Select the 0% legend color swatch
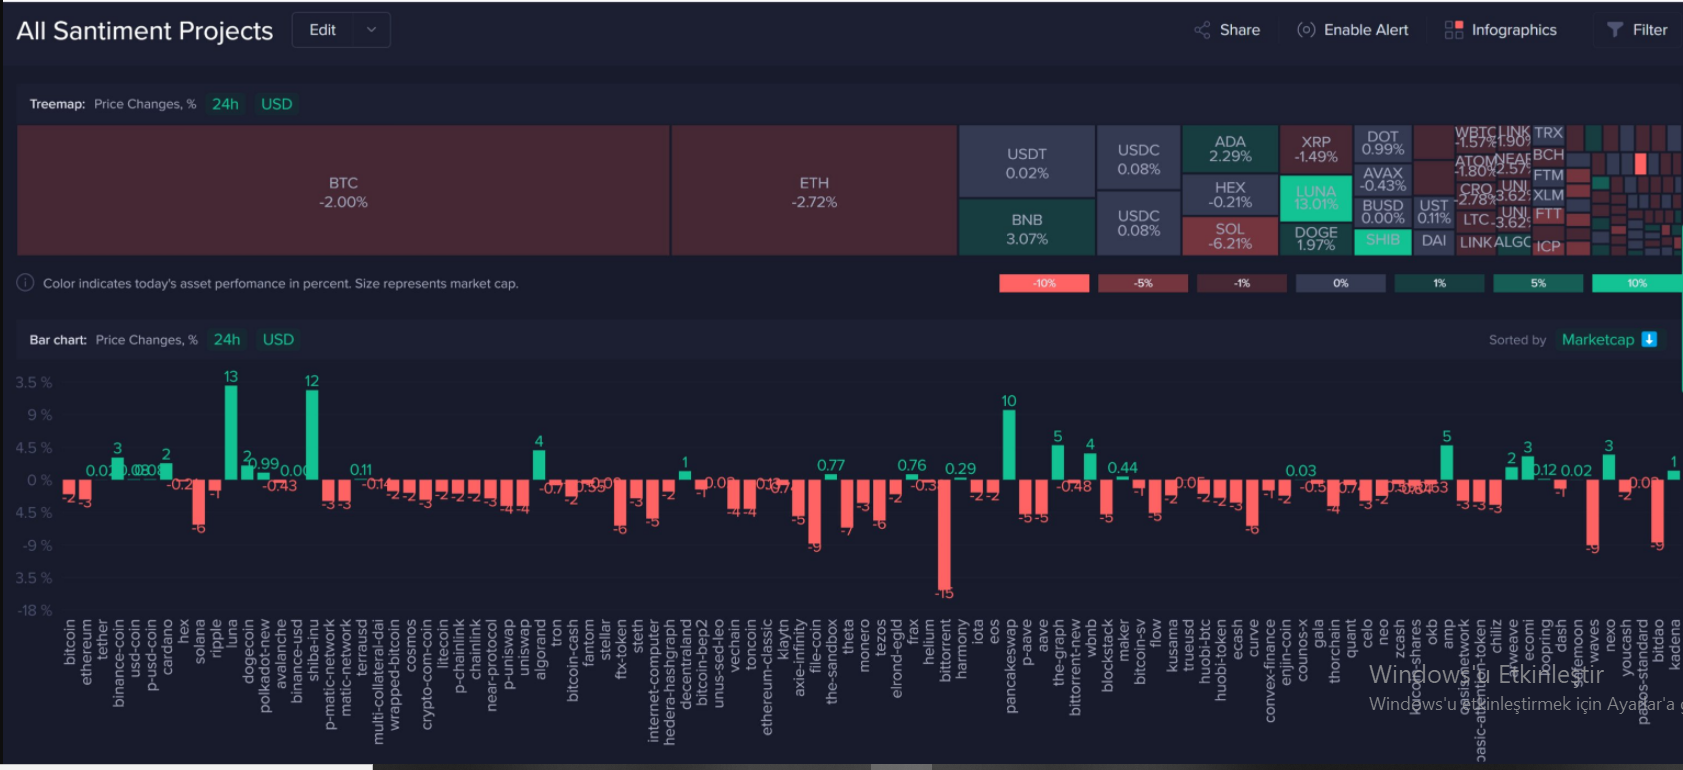 pos(1341,283)
